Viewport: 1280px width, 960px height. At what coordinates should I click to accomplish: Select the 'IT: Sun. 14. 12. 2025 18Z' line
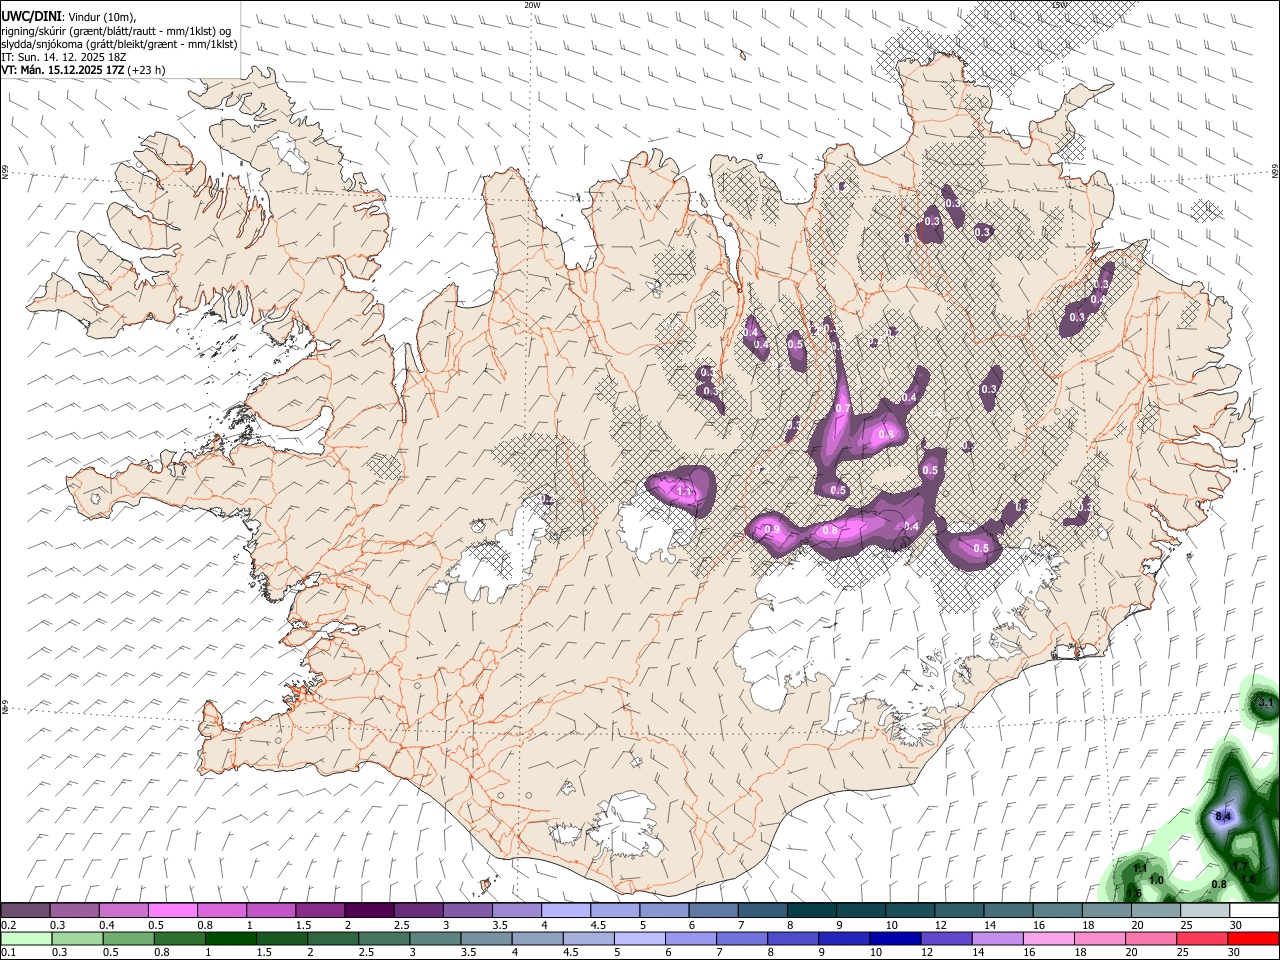point(63,57)
